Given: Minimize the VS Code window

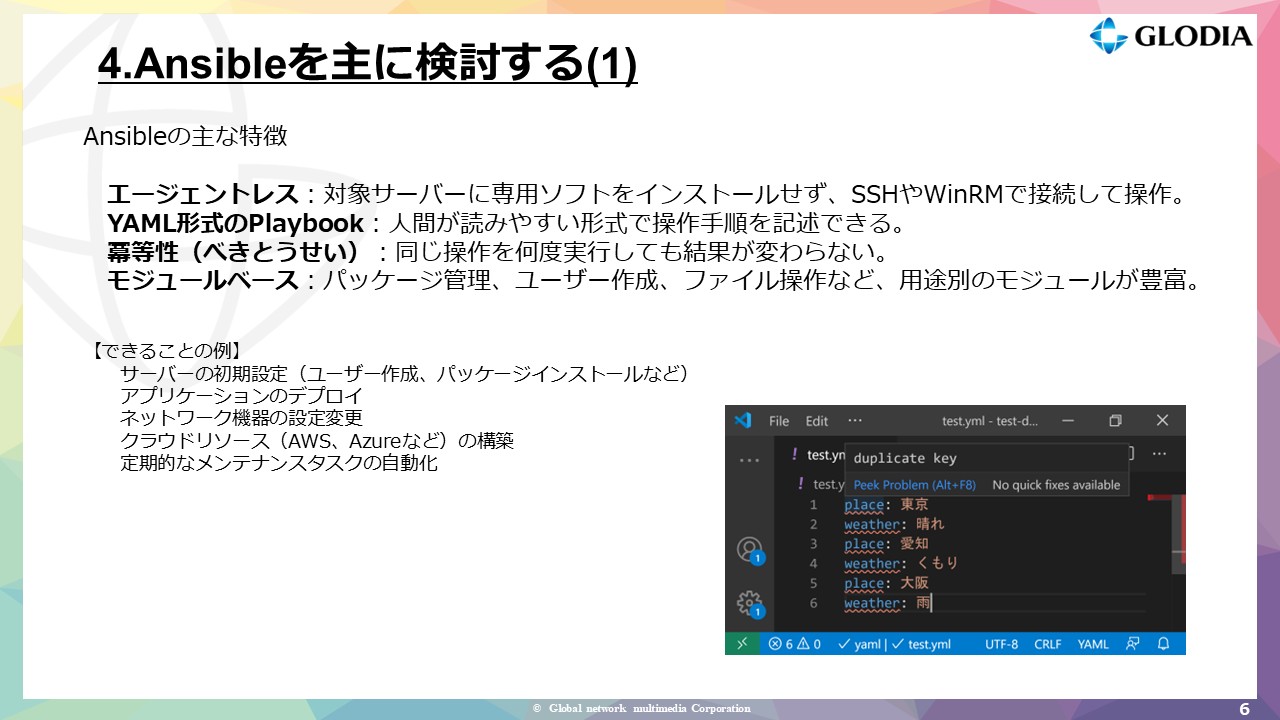Looking at the screenshot, I should [x=1068, y=421].
